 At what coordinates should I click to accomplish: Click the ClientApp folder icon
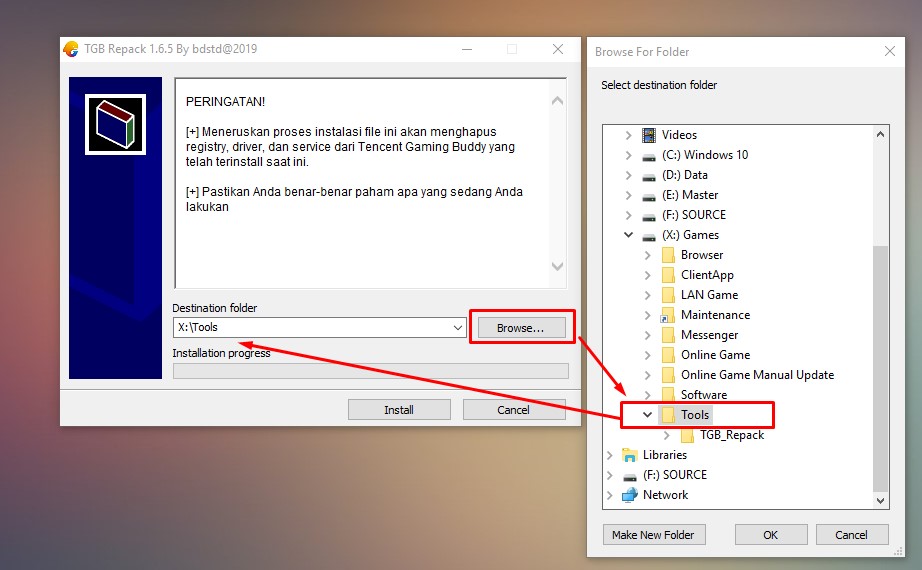click(x=668, y=275)
